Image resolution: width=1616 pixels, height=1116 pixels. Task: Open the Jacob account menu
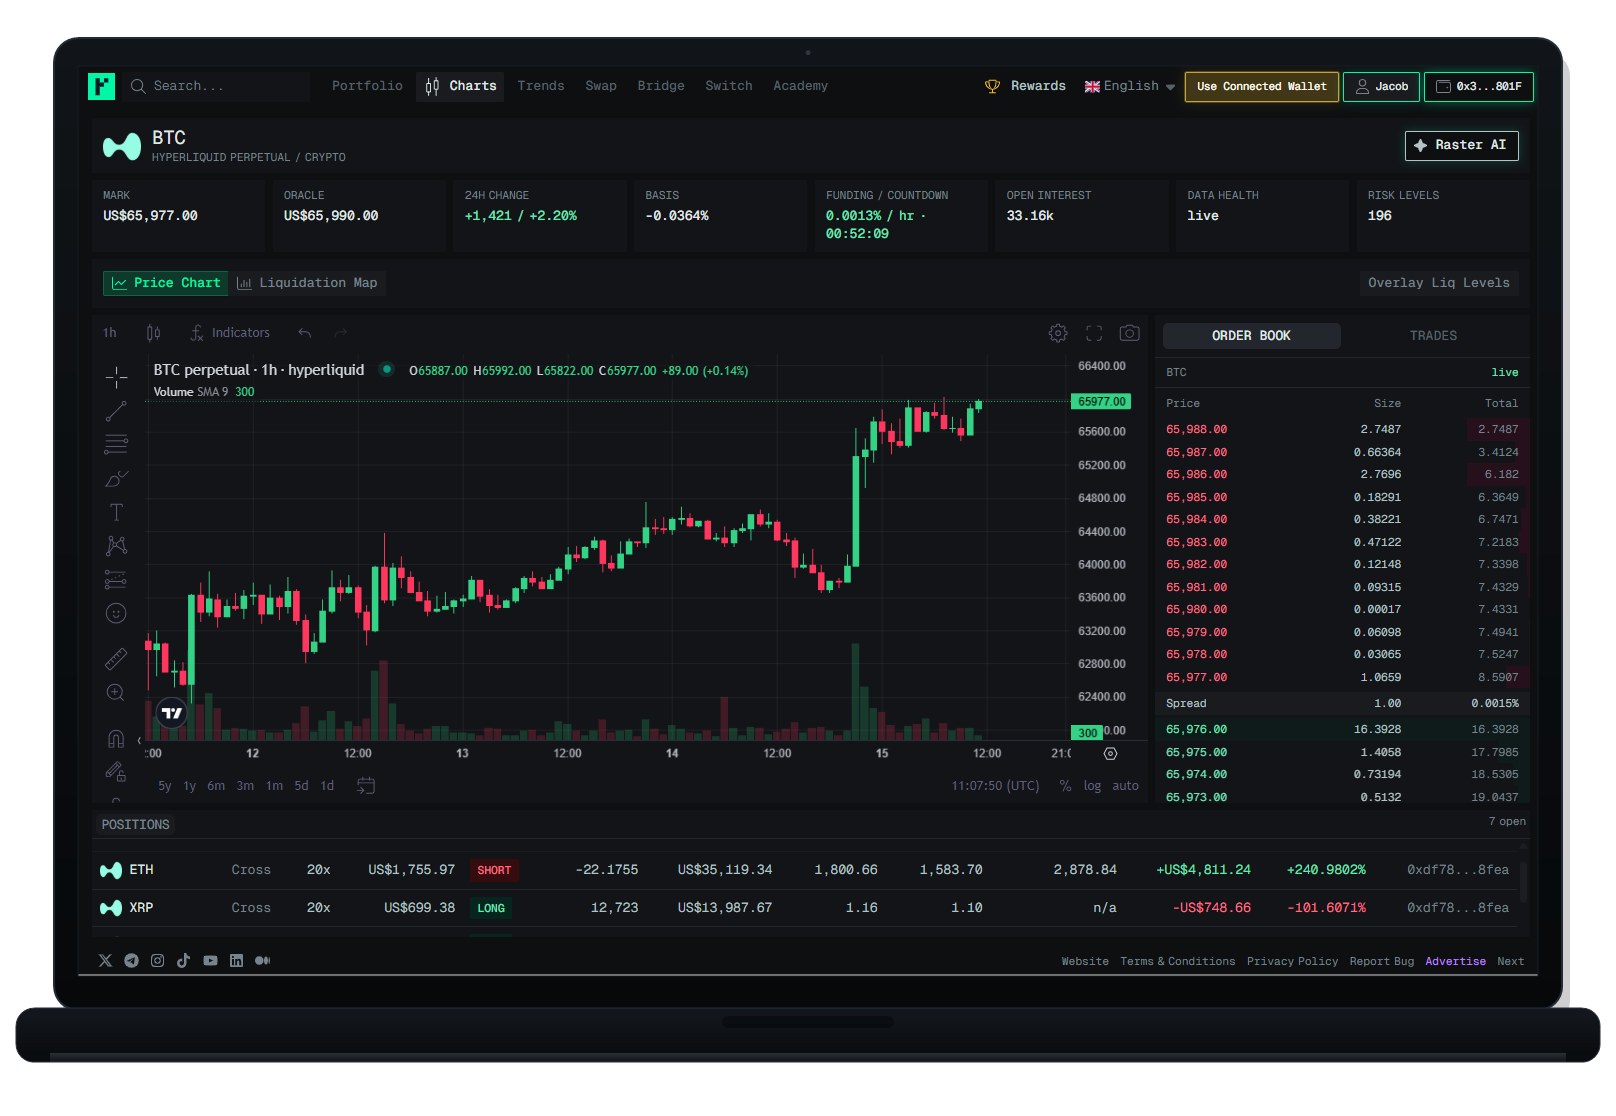point(1382,87)
